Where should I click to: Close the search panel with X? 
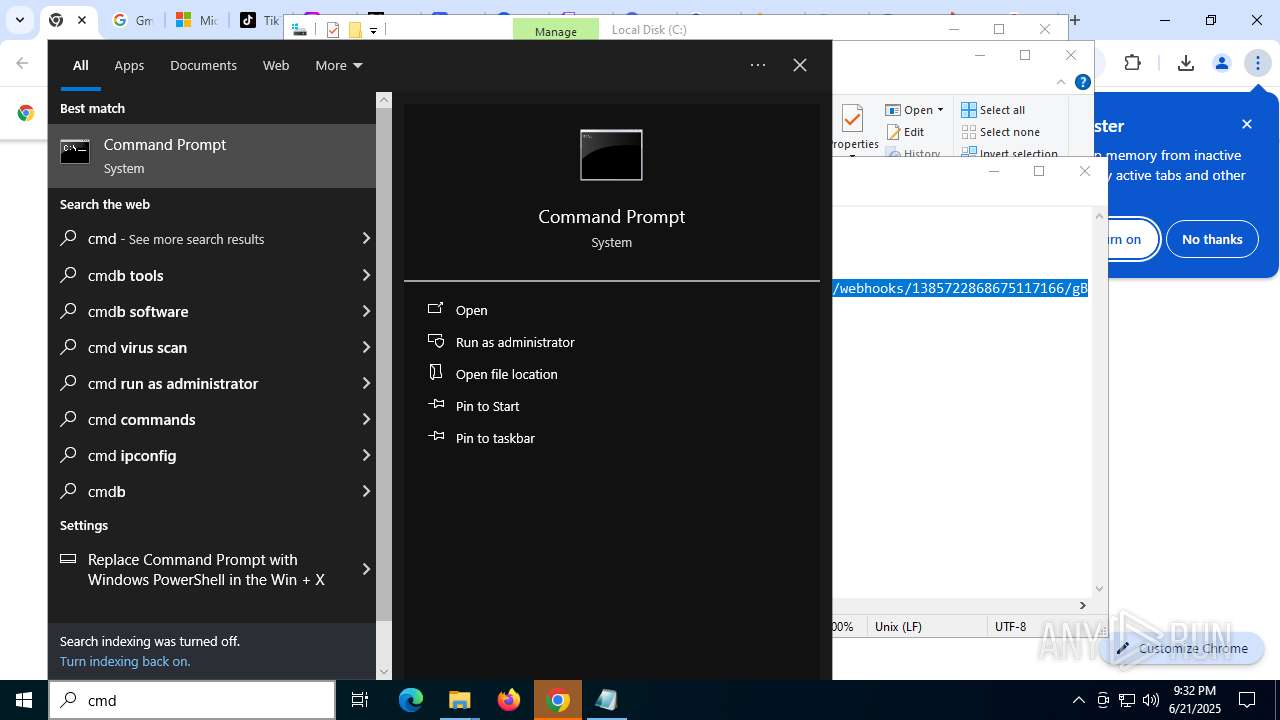click(x=800, y=65)
